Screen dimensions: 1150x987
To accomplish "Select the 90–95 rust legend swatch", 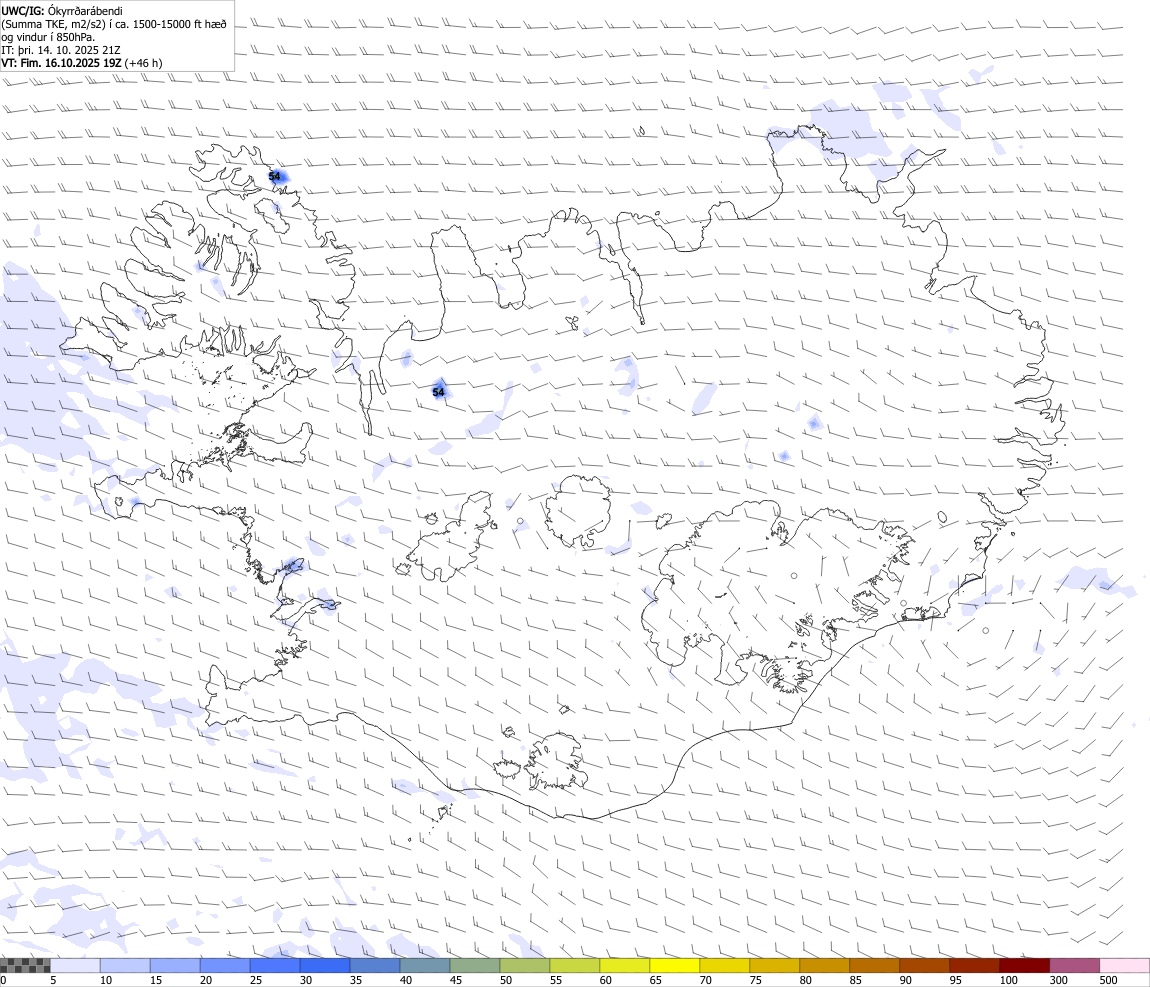I will [924, 965].
